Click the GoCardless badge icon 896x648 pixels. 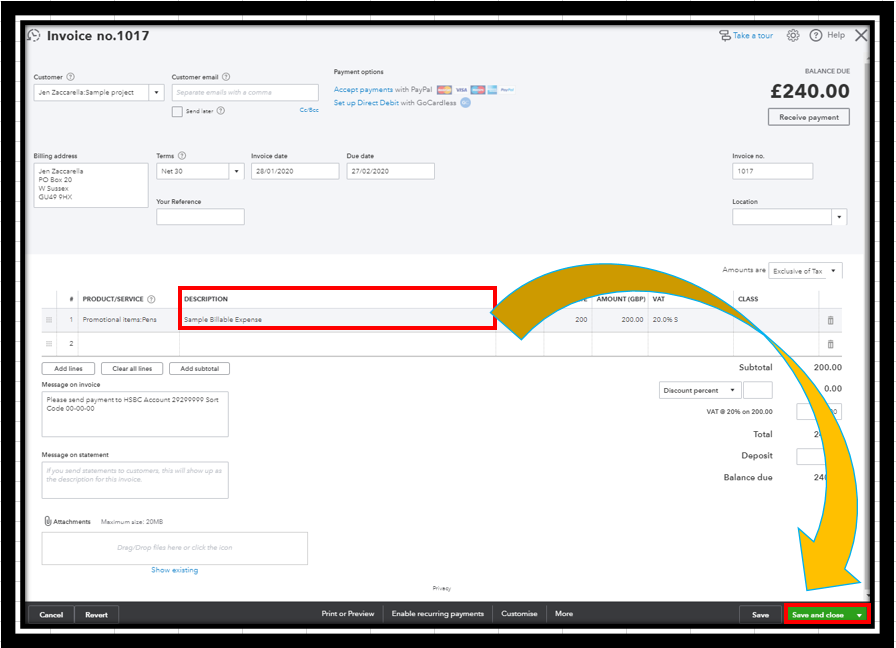pyautogui.click(x=466, y=103)
